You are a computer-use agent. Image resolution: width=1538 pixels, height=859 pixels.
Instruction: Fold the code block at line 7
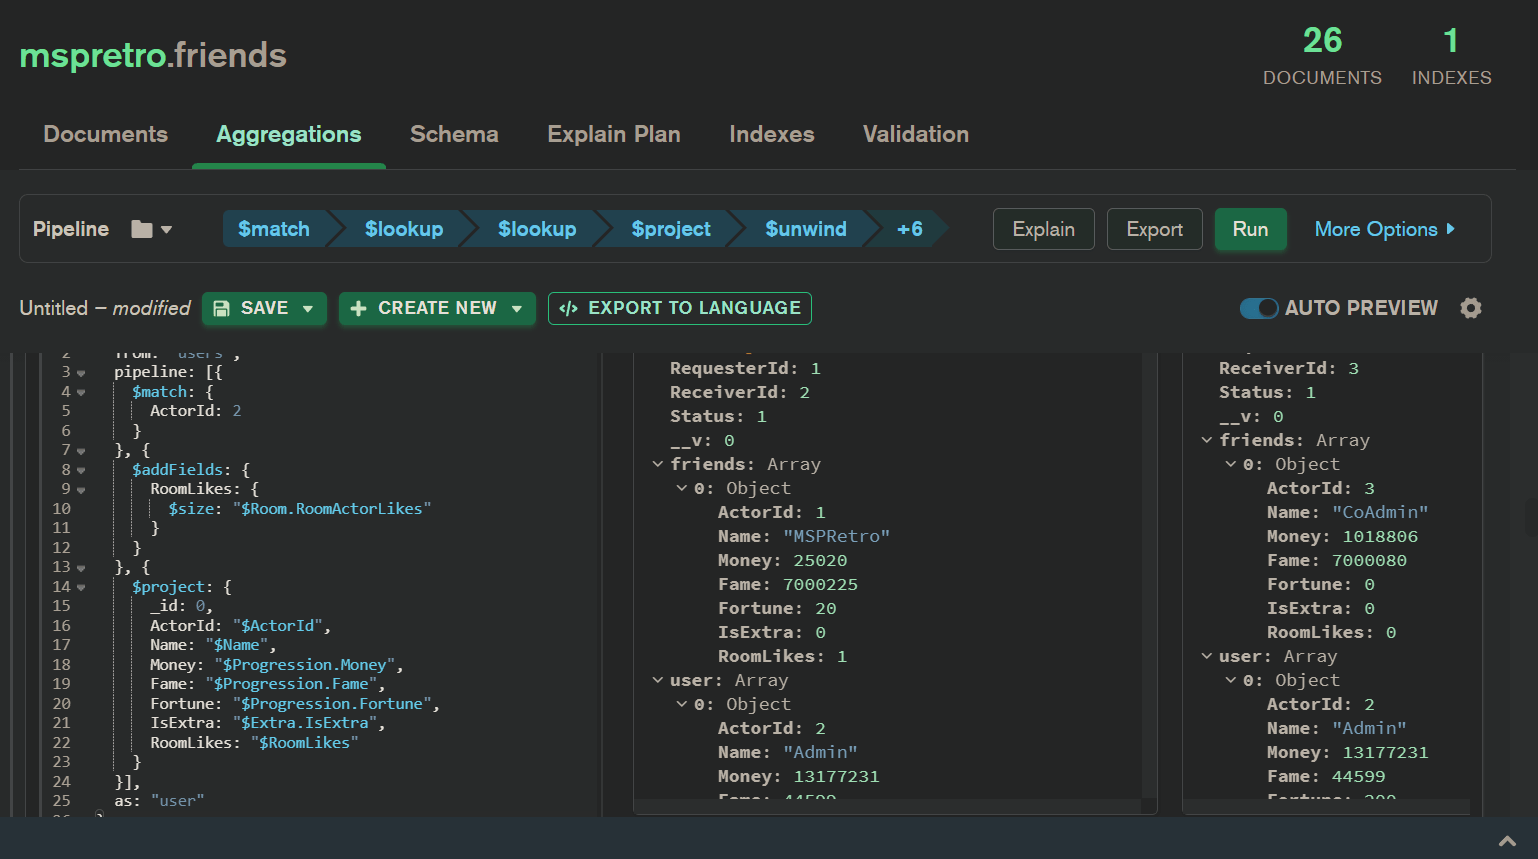(x=81, y=451)
